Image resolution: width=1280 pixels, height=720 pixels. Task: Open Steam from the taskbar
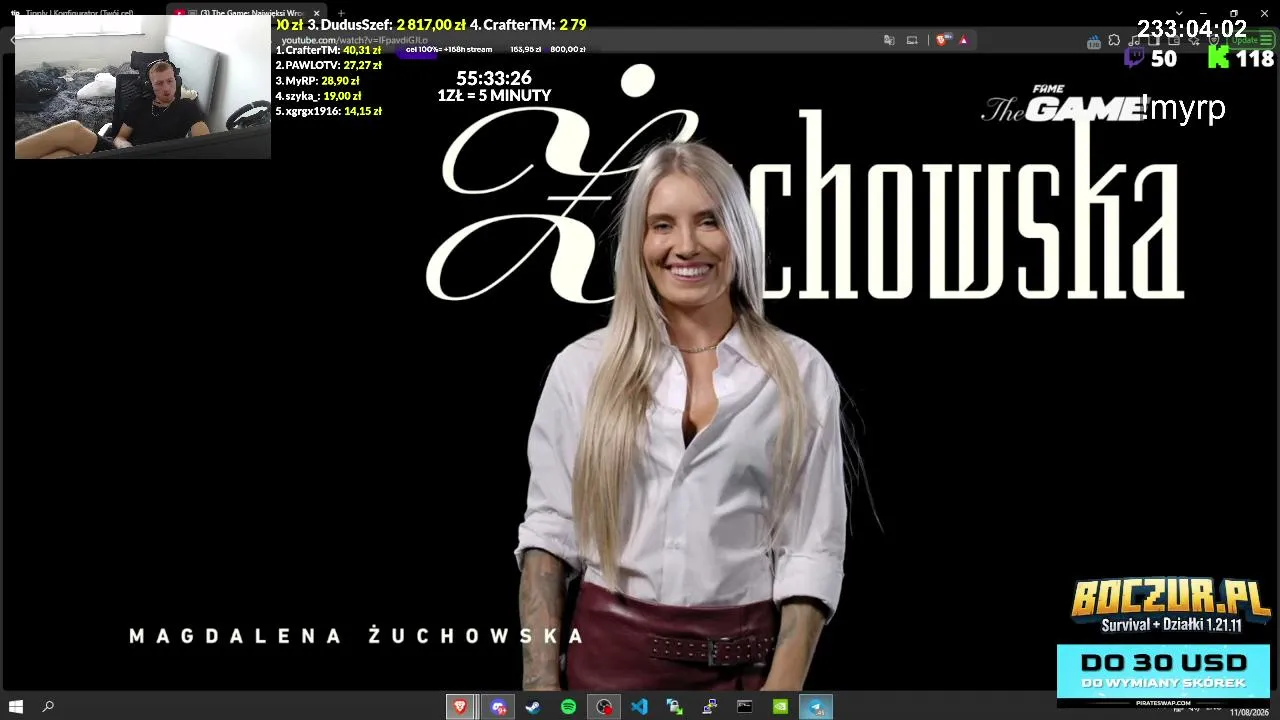pos(534,707)
